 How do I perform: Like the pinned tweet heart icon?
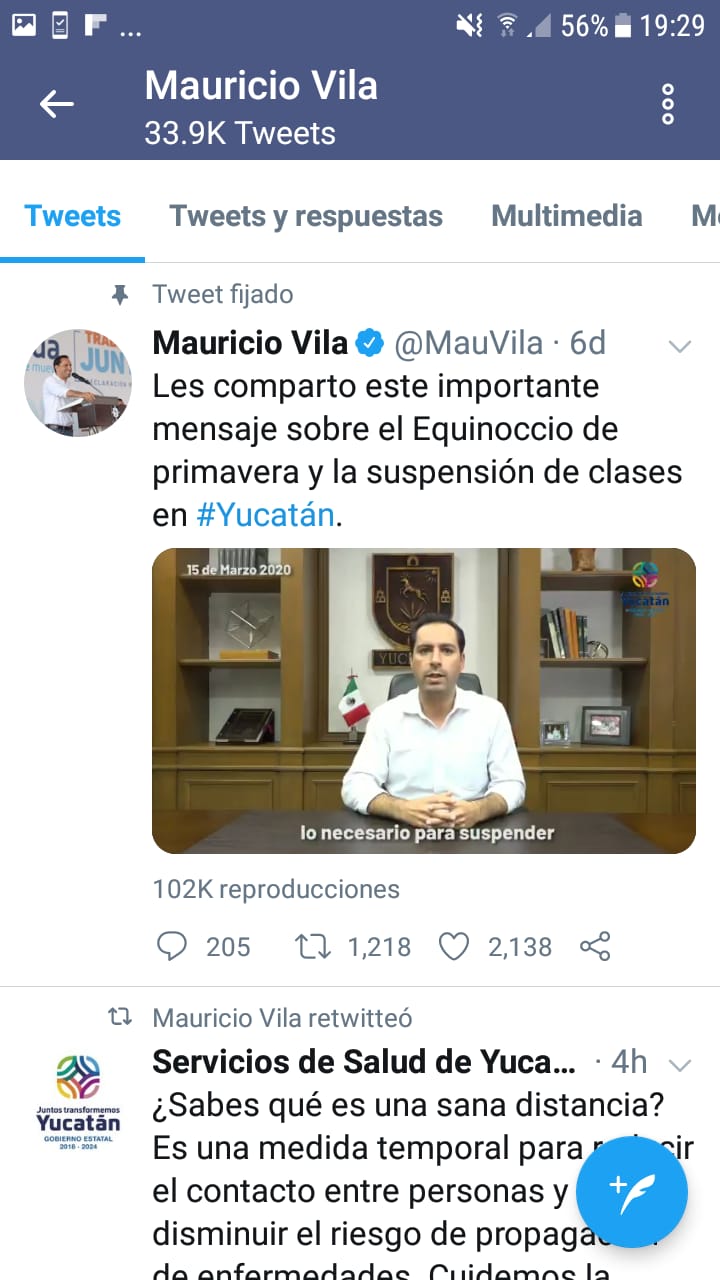pyautogui.click(x=454, y=946)
